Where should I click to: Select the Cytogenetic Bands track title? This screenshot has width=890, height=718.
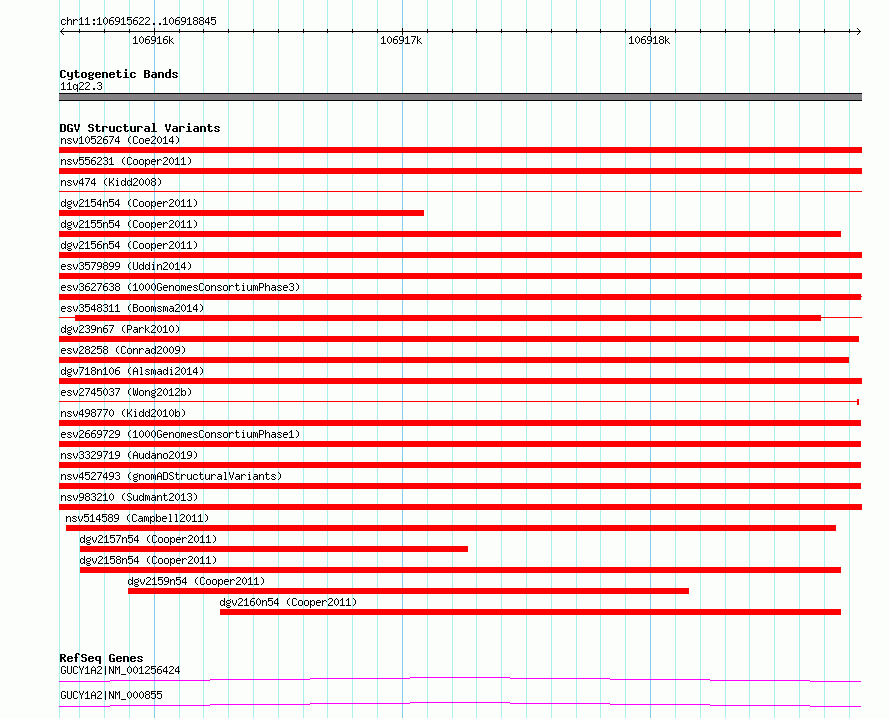tap(119, 74)
